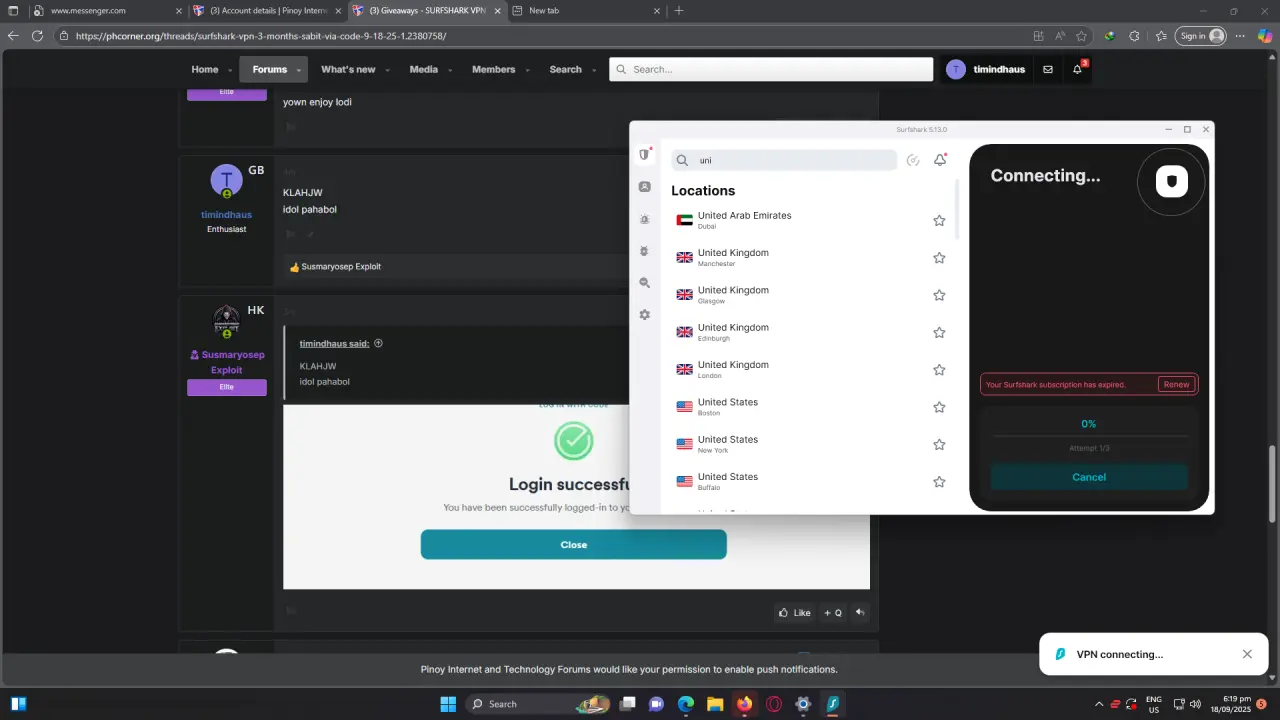Viewport: 1280px width, 720px height.
Task: Select United Kingdom Manchester server
Action: [x=810, y=258]
